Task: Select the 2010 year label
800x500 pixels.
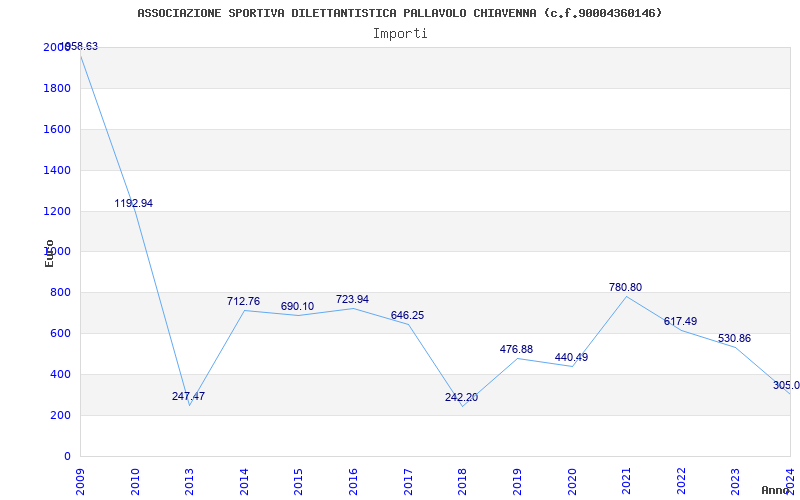Action: (x=135, y=482)
